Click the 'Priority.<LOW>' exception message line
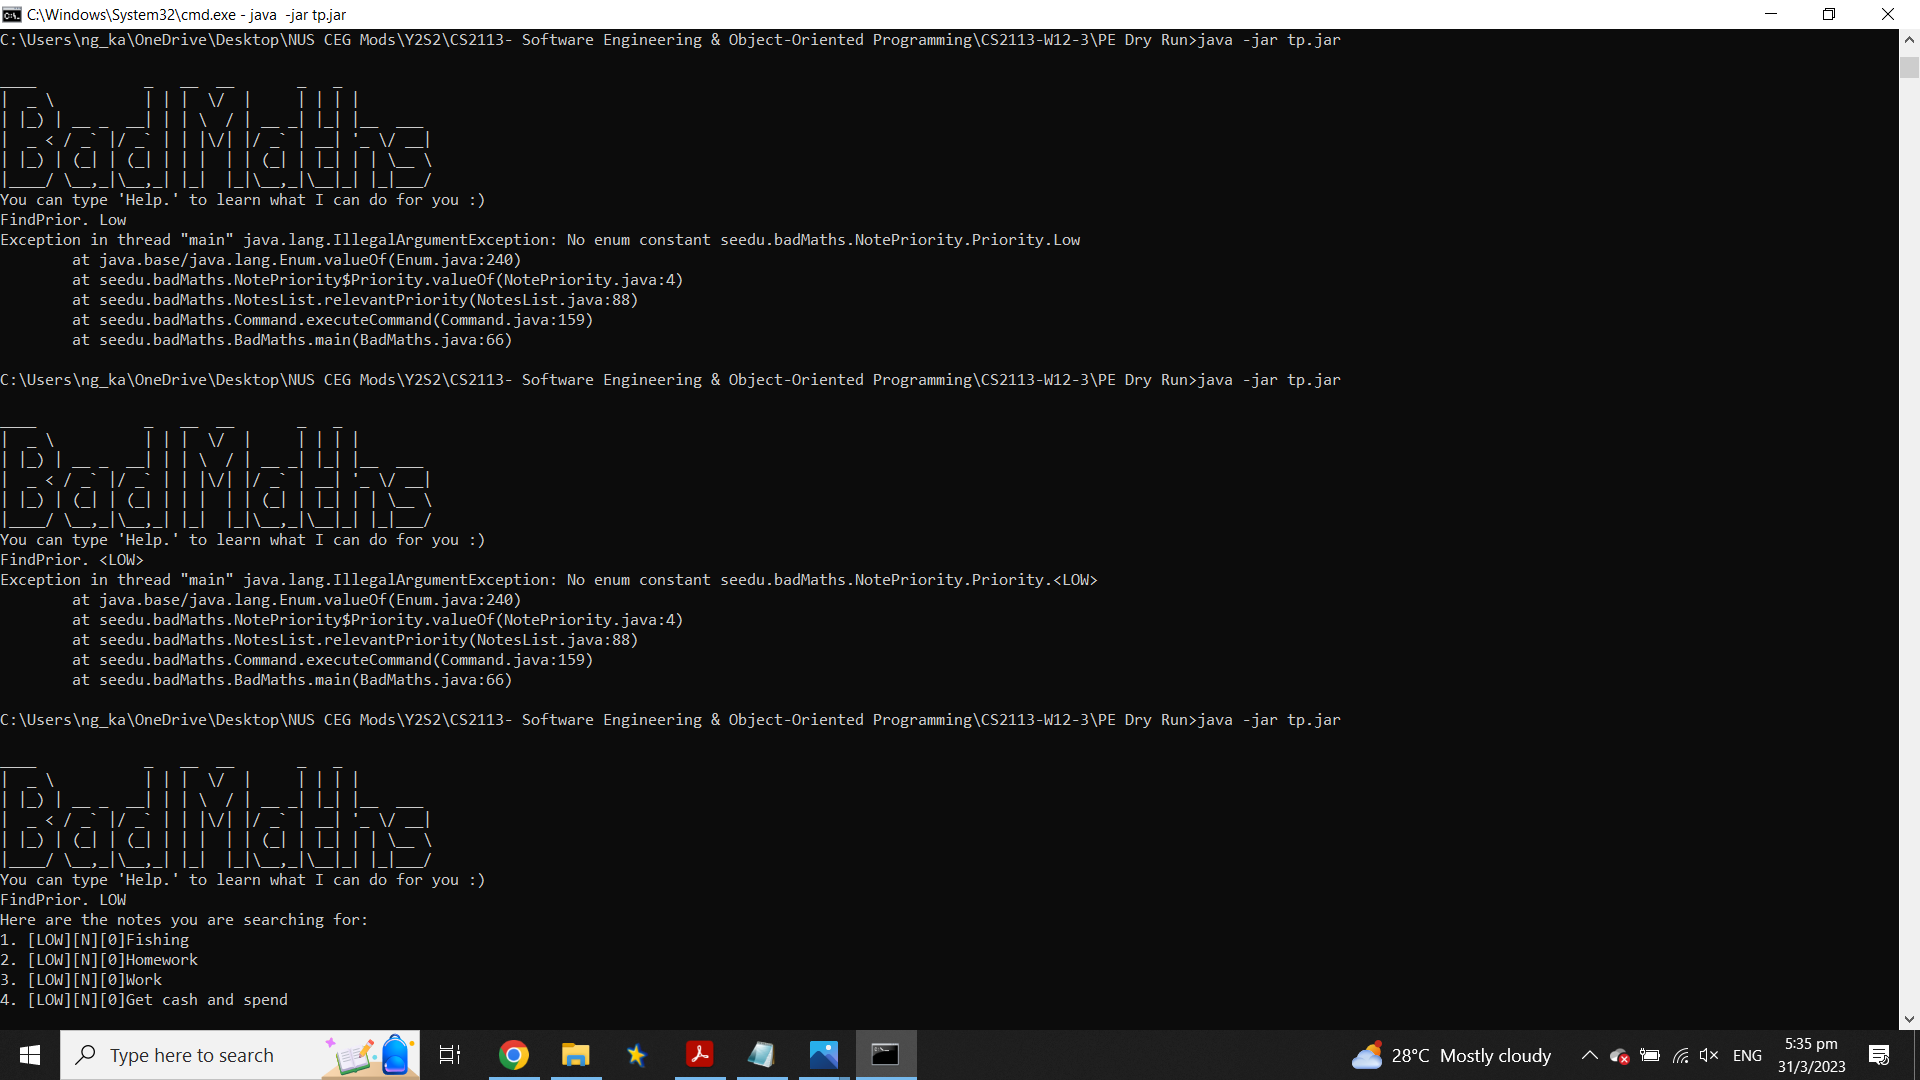The width and height of the screenshot is (1920, 1080). tap(549, 580)
